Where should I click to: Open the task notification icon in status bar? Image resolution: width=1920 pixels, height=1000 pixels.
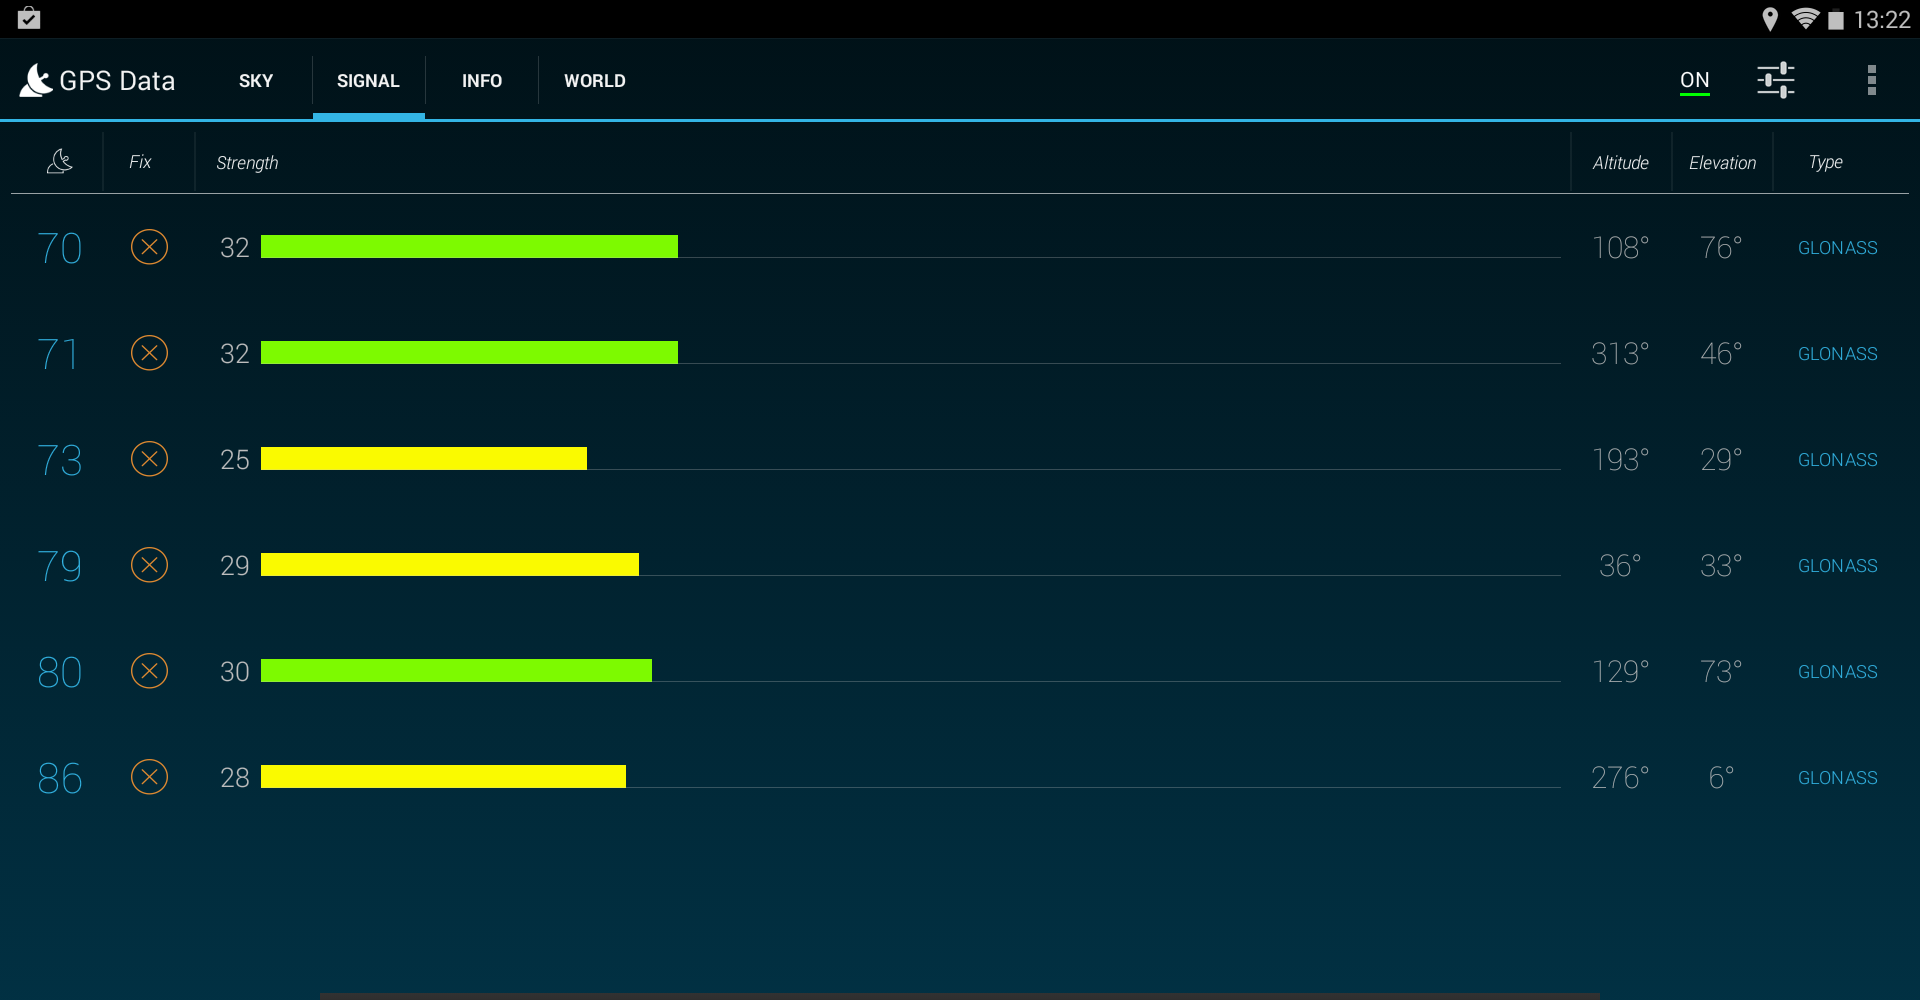click(x=29, y=18)
